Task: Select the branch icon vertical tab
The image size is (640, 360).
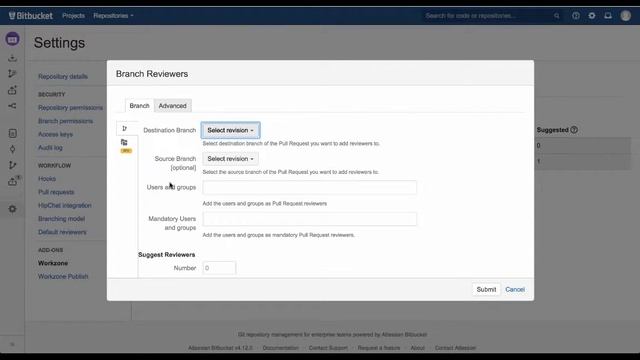Action: click(x=124, y=129)
